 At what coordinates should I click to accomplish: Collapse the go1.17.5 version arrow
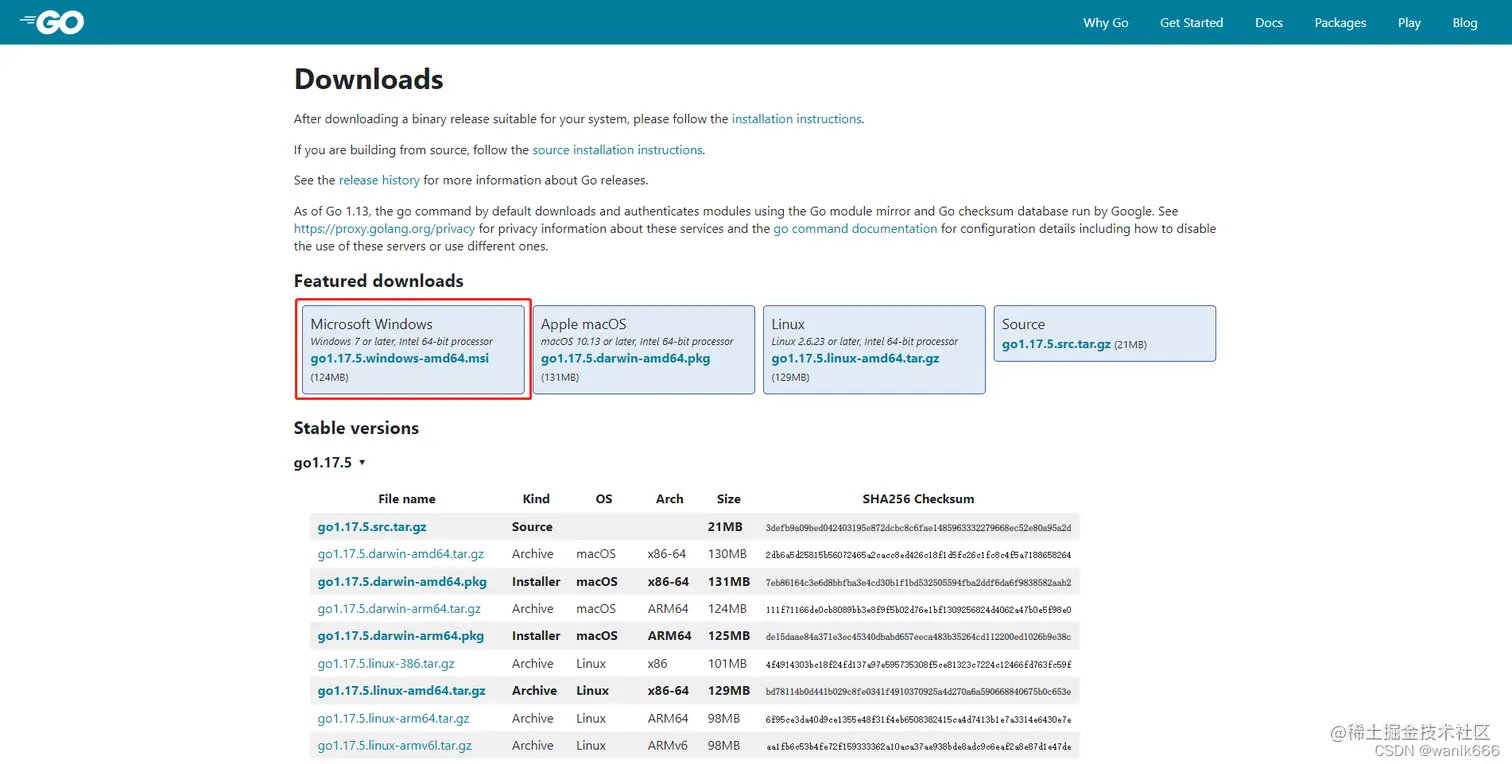click(362, 463)
